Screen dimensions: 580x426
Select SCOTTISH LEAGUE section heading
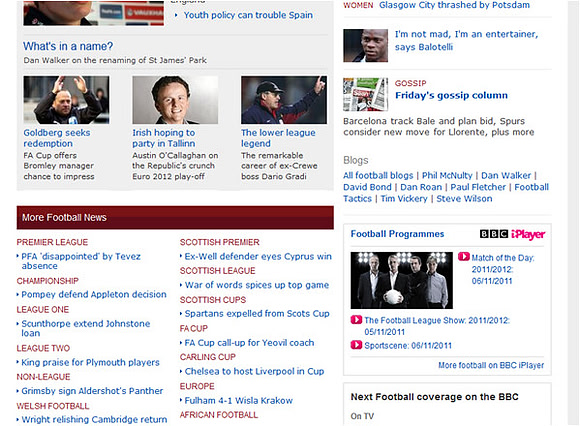point(218,271)
